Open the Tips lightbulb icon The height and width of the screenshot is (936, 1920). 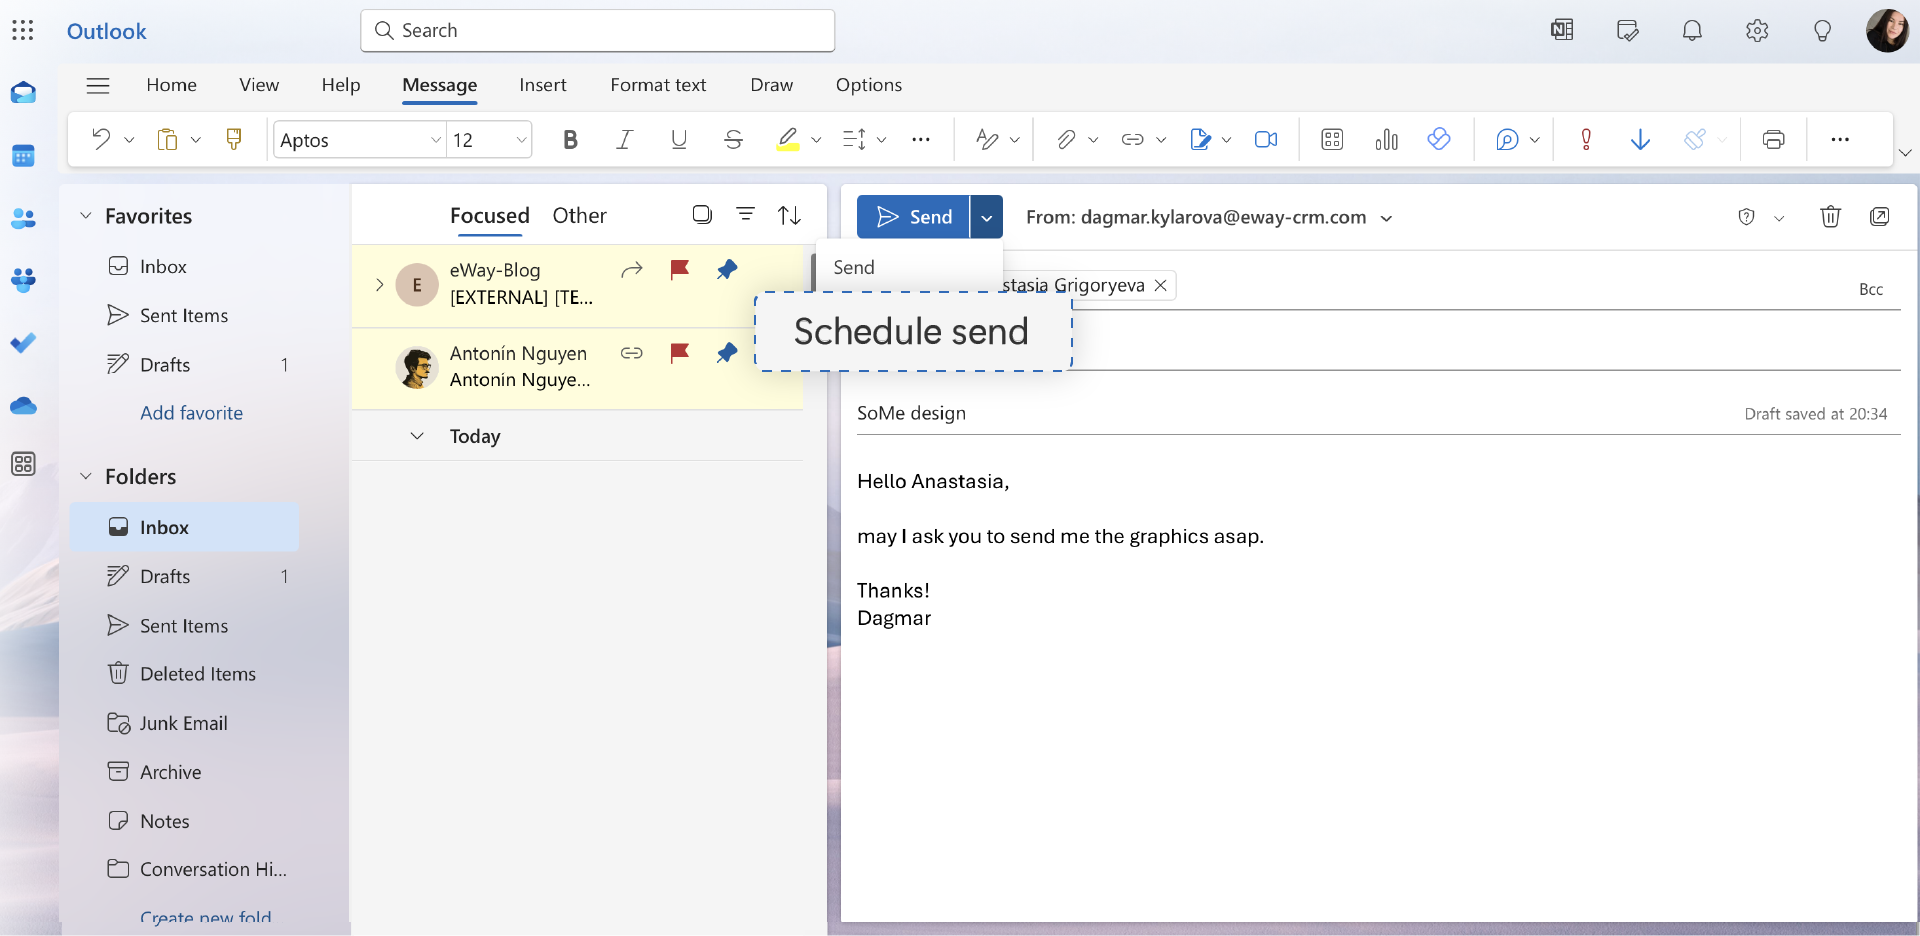coord(1822,31)
